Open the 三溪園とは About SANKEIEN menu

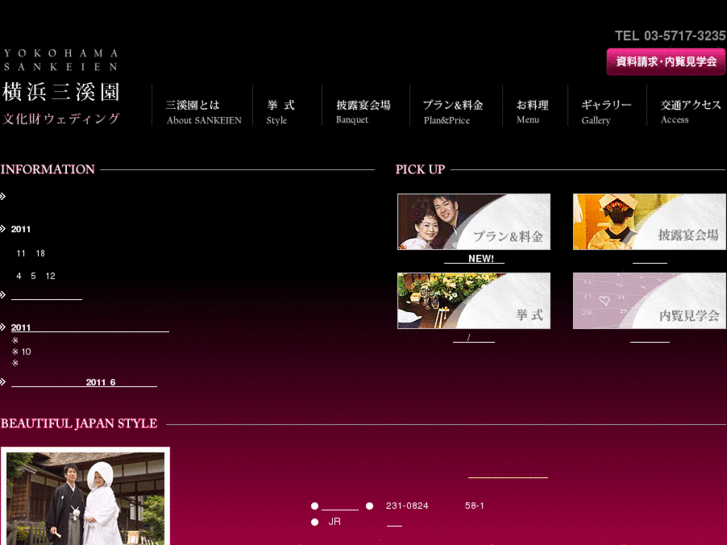click(x=204, y=112)
